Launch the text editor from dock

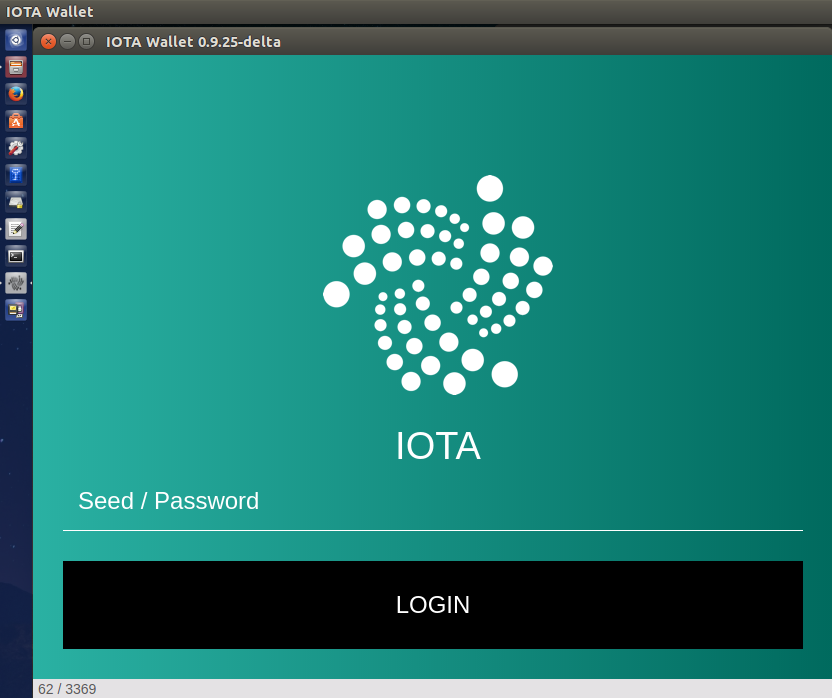click(16, 229)
